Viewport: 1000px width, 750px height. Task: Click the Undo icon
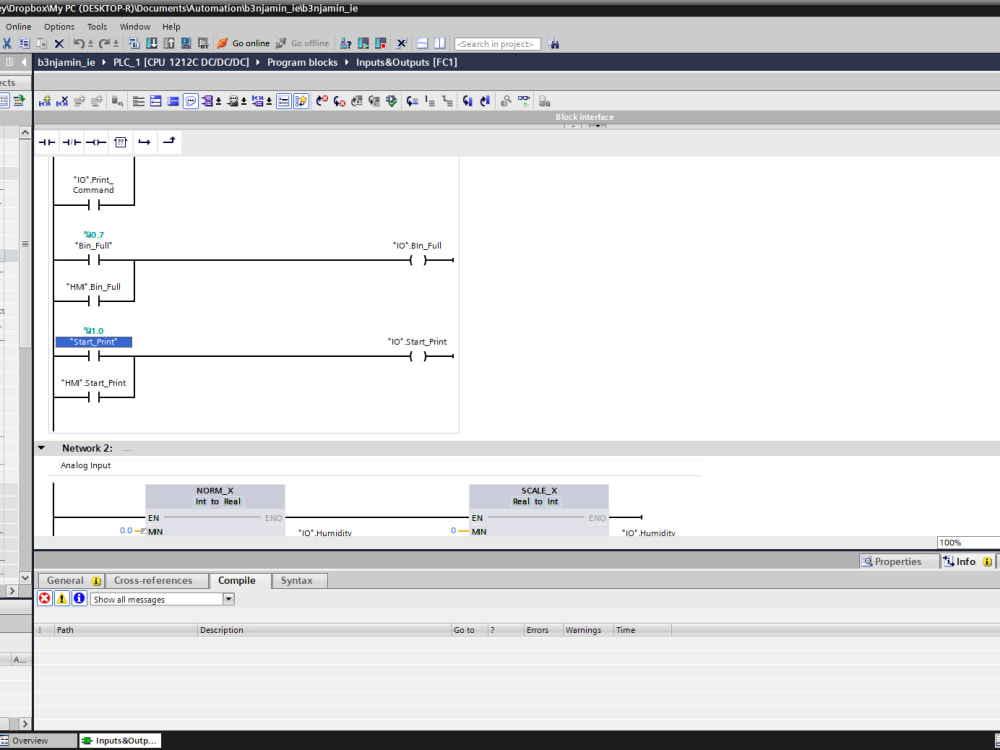80,43
